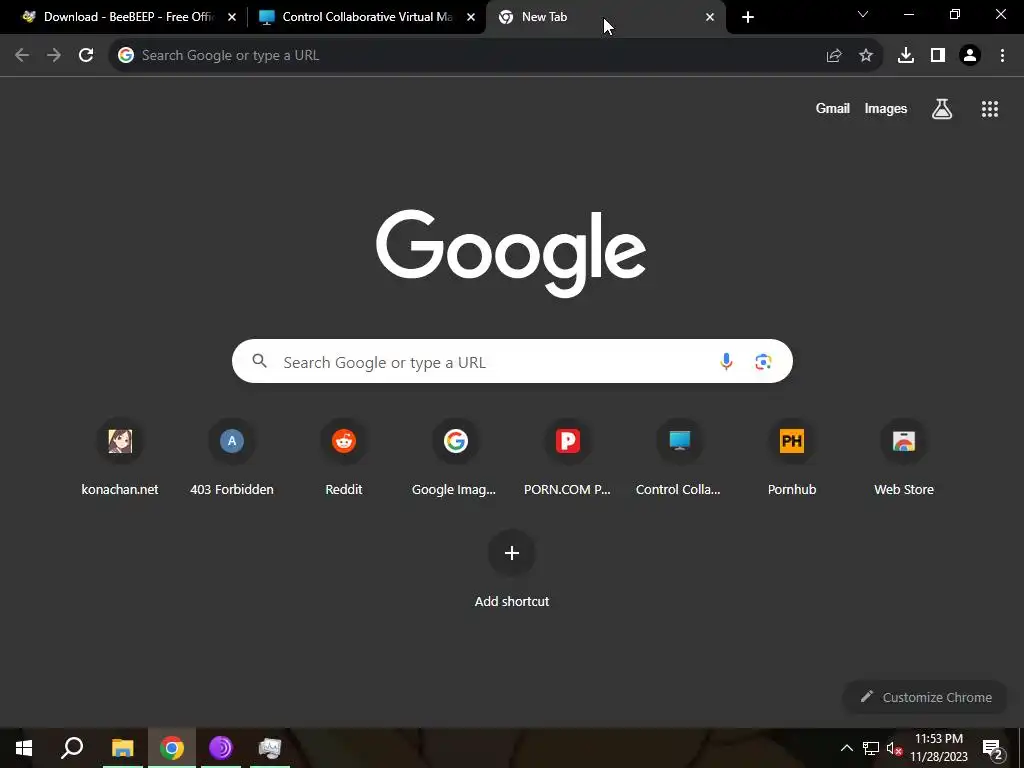This screenshot has width=1024, height=768.
Task: Open the Web Store shortcut
Action: coord(904,458)
